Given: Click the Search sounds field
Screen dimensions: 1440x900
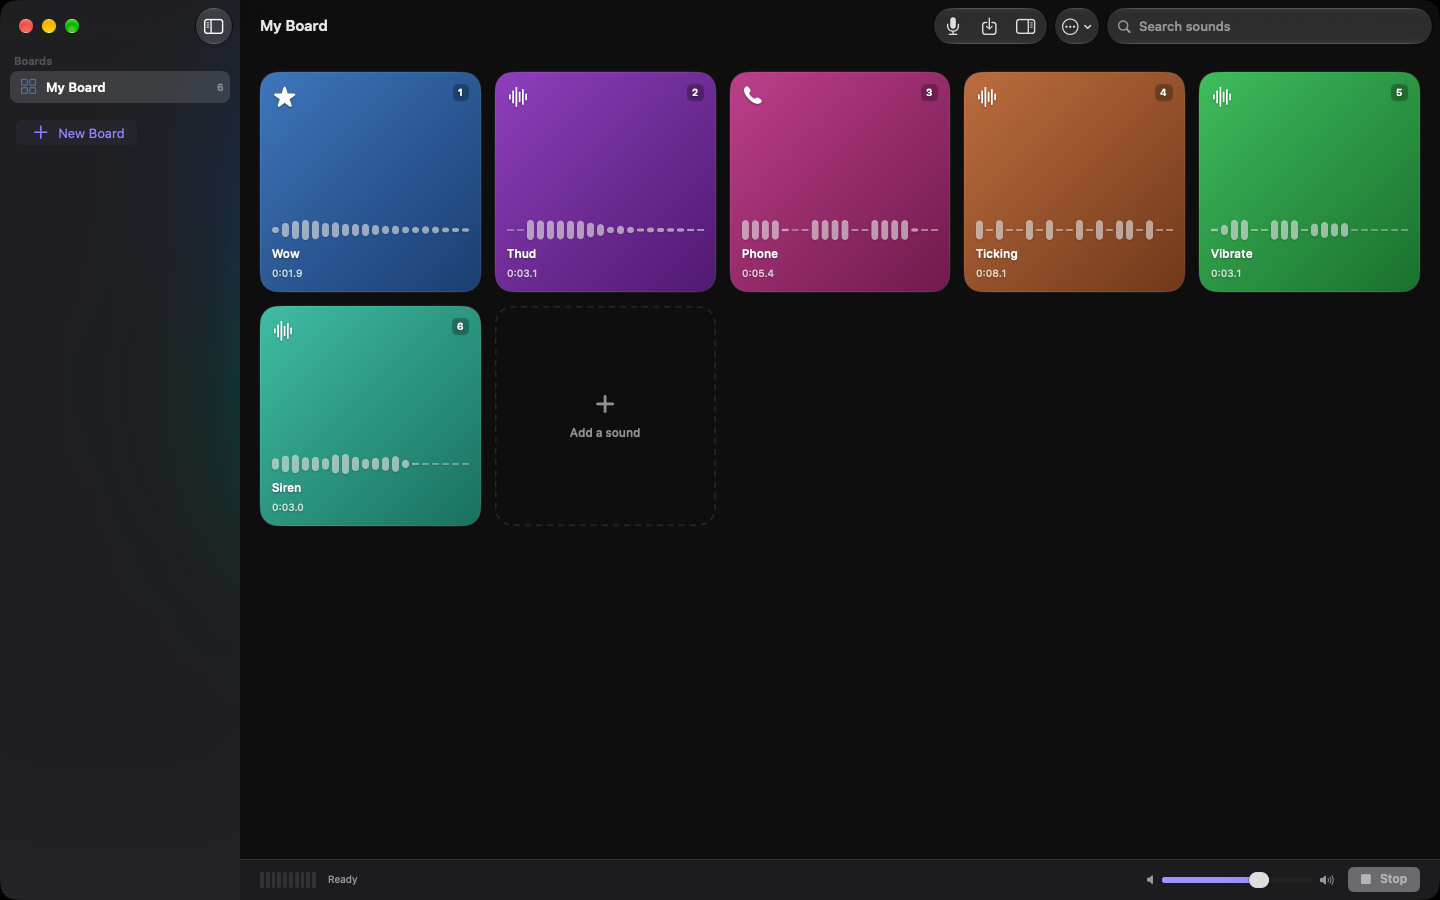Looking at the screenshot, I should [x=1269, y=27].
